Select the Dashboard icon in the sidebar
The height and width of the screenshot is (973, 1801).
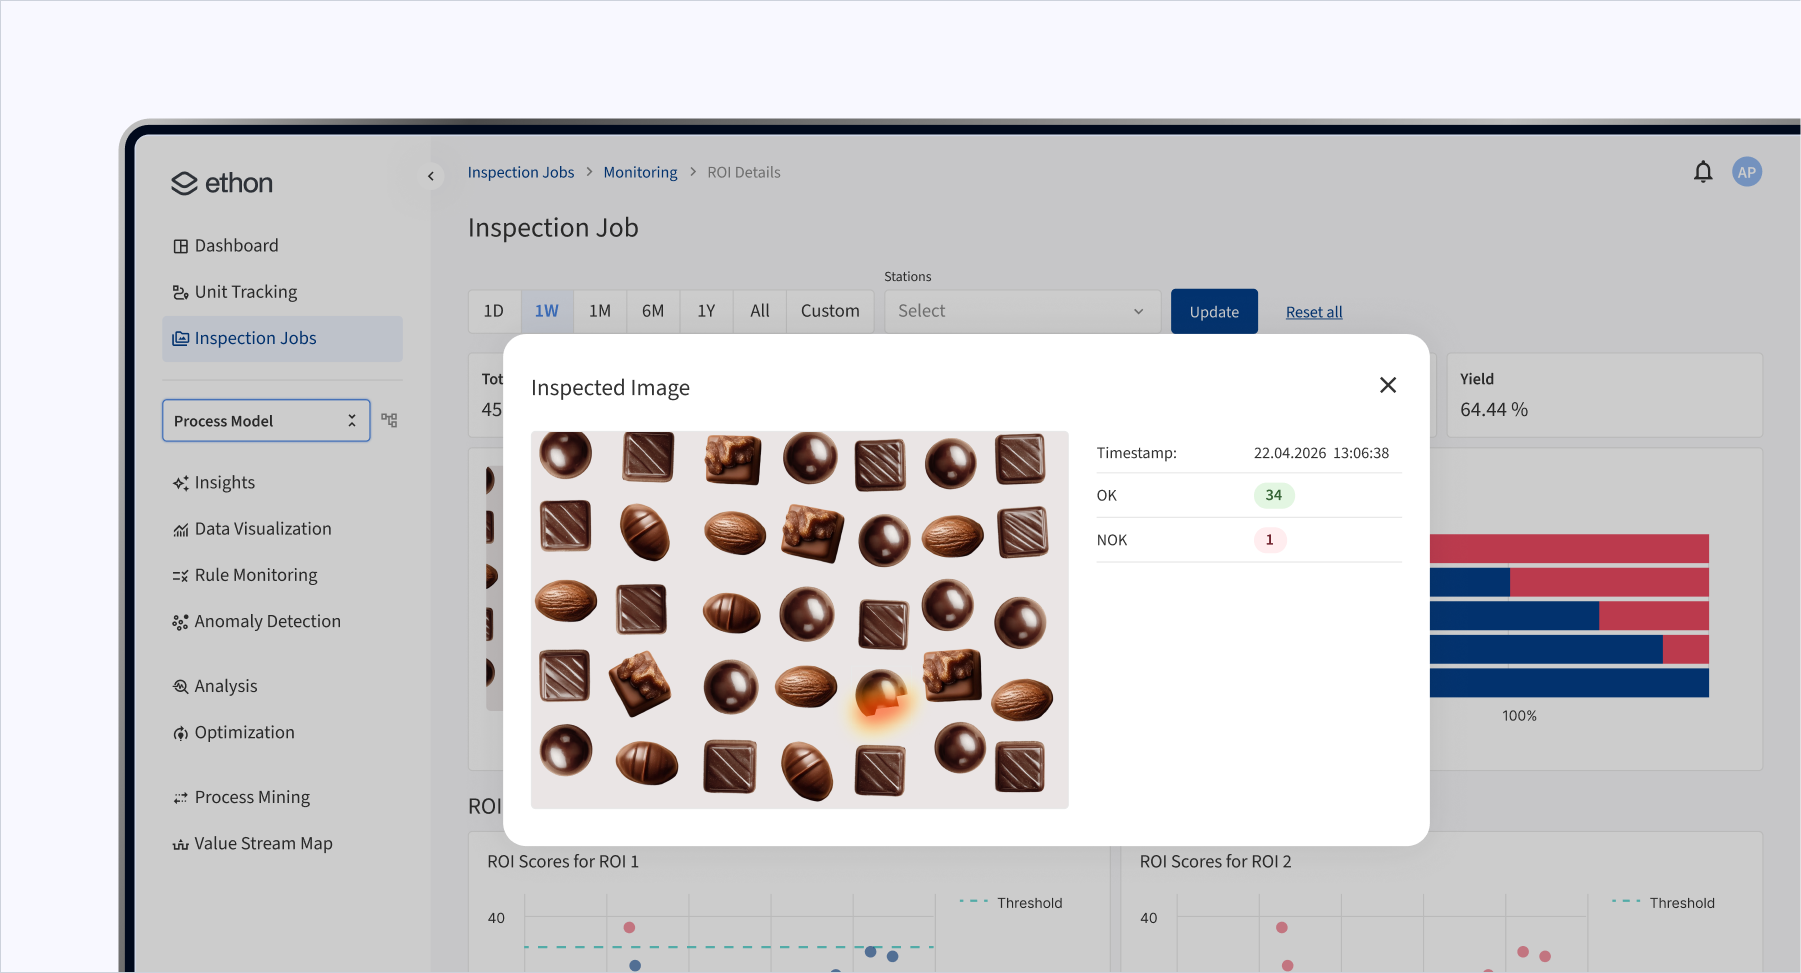(x=181, y=245)
